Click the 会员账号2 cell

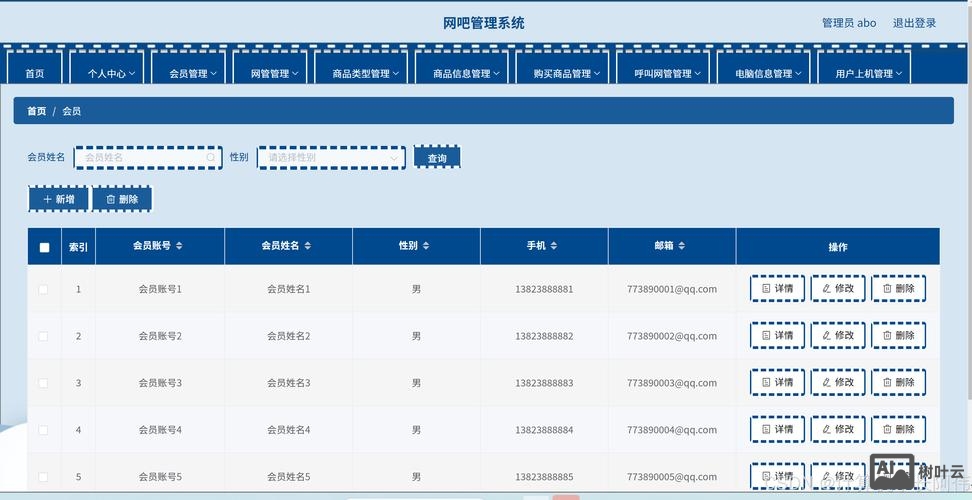point(161,336)
